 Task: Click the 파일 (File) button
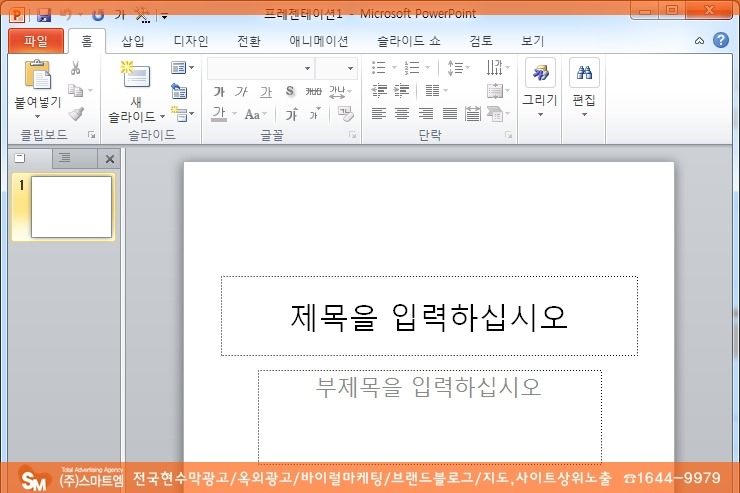35,41
